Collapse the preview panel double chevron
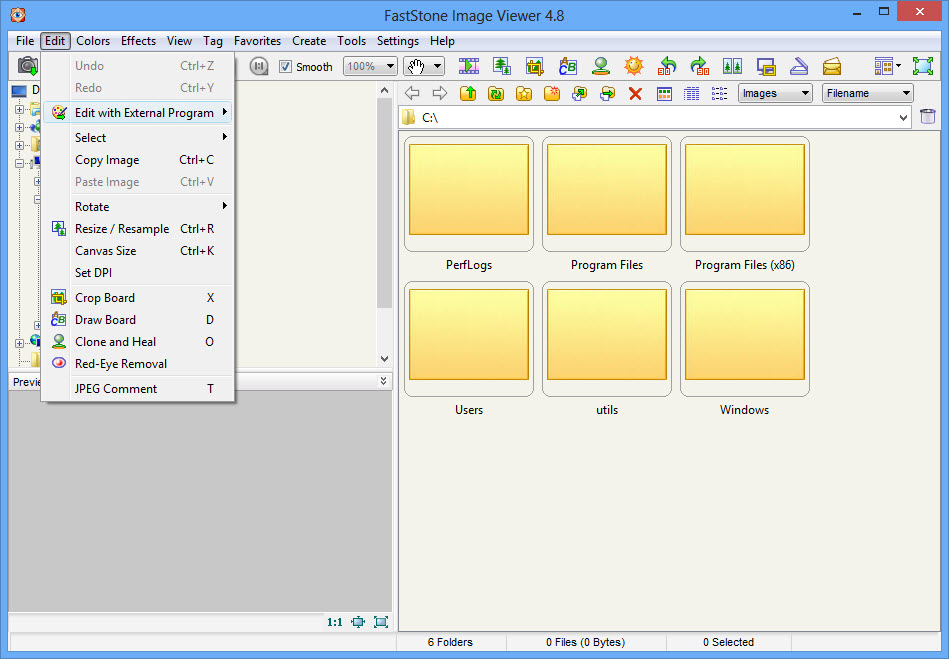The image size is (949, 659). click(383, 381)
